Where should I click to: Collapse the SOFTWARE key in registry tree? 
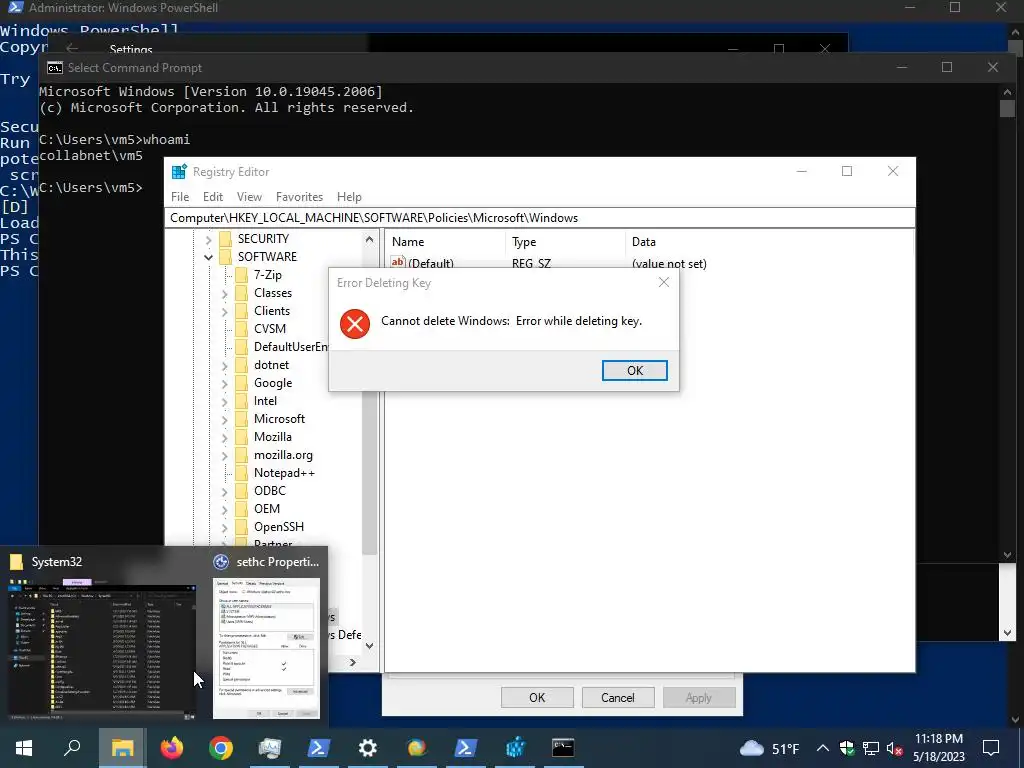tap(208, 257)
